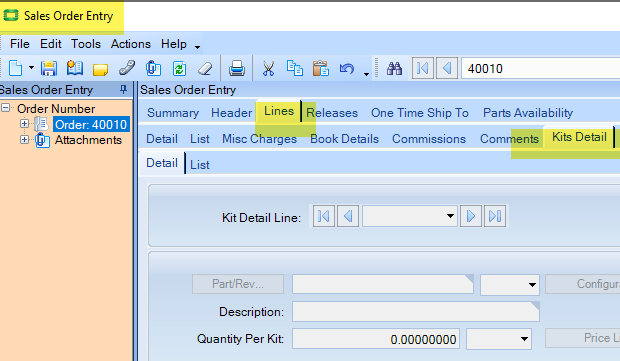Screen dimensions: 620x361
Task: Open the Actions menu
Action: pyautogui.click(x=130, y=44)
